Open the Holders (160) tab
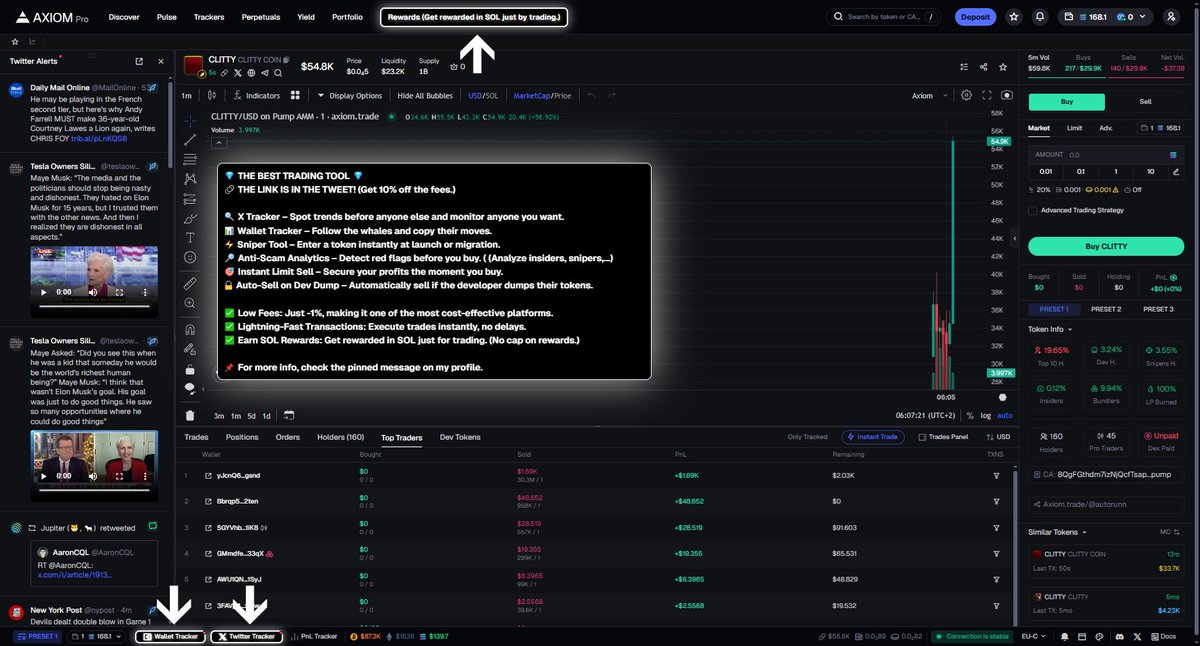1200x646 pixels. click(x=340, y=437)
